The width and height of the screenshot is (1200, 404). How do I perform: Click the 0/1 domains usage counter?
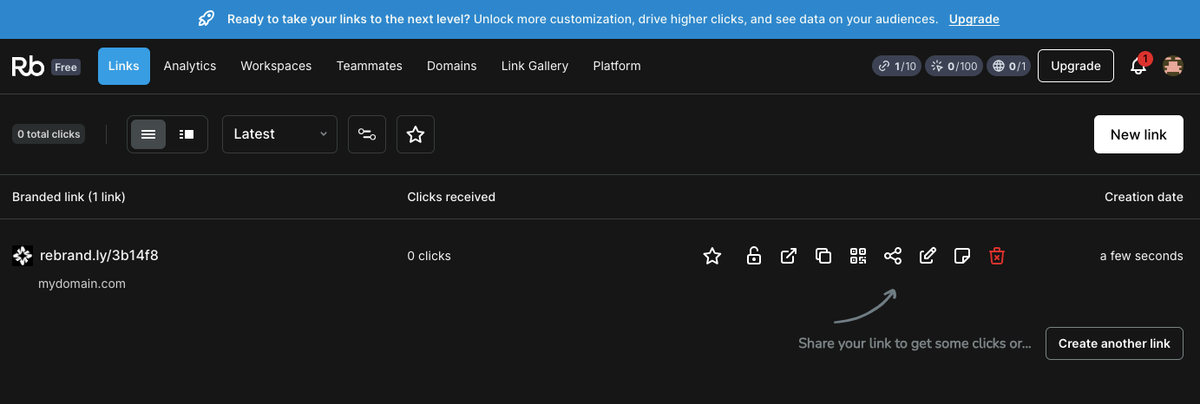(x=1008, y=66)
